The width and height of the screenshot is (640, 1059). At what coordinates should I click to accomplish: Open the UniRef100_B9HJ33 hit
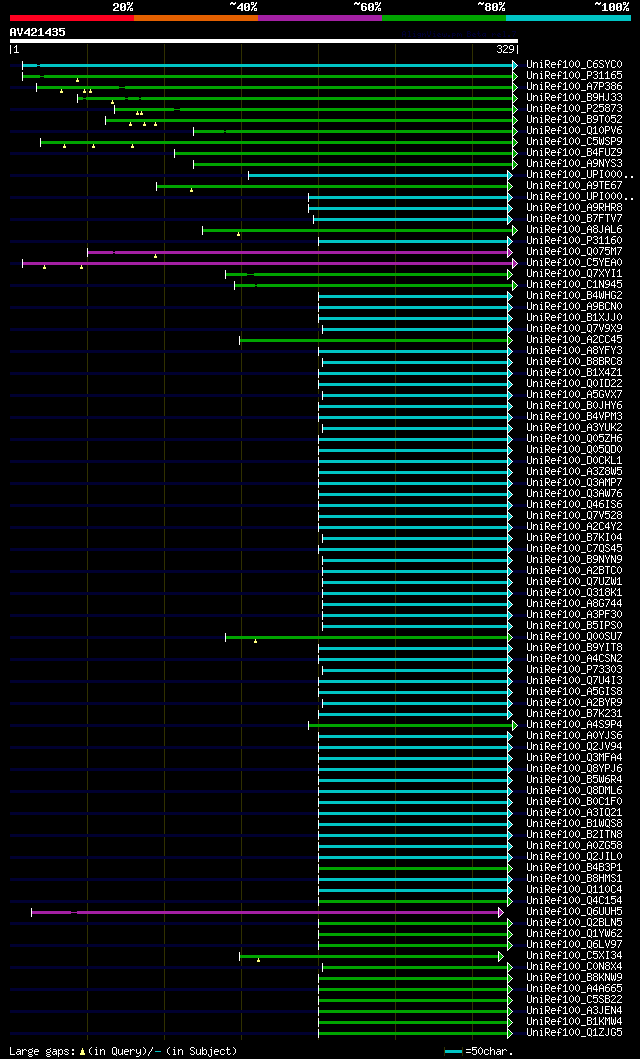point(575,98)
